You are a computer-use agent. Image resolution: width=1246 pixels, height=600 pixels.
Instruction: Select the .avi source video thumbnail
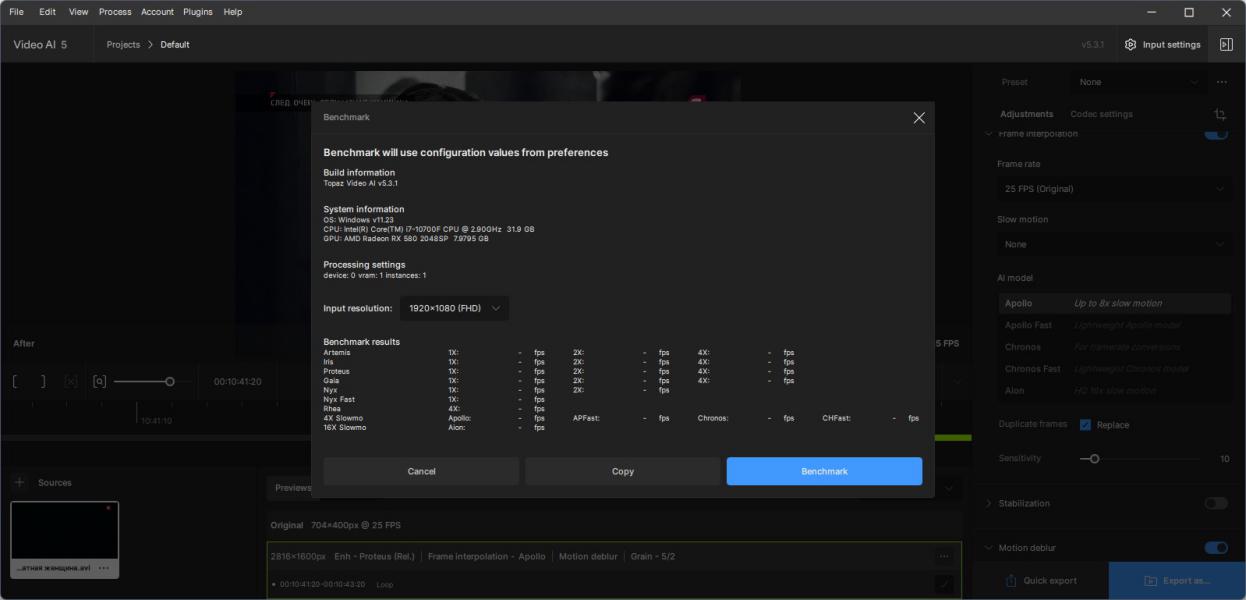pyautogui.click(x=65, y=540)
